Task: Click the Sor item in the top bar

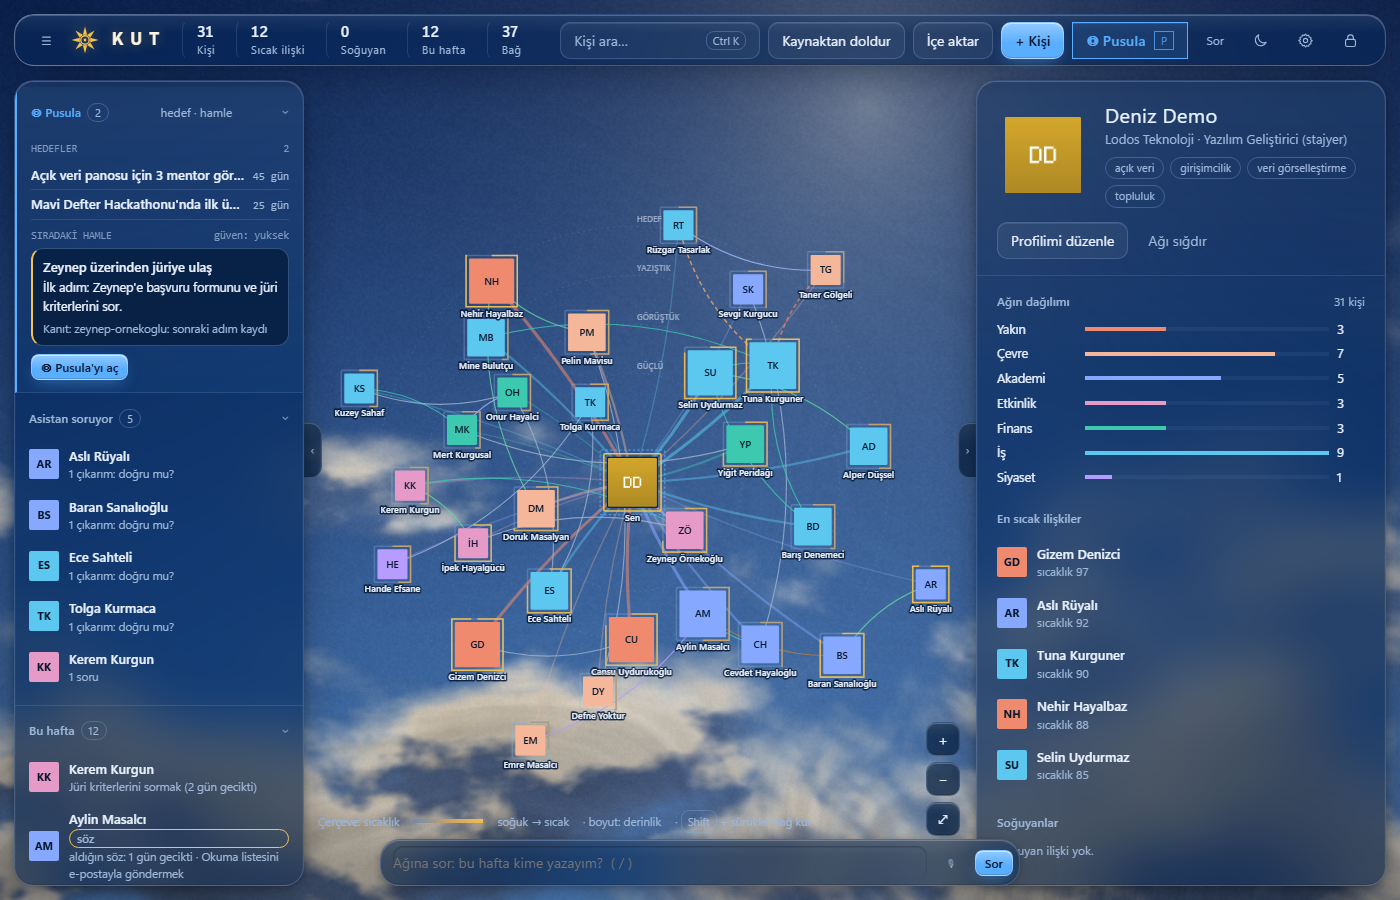Action: tap(1215, 41)
